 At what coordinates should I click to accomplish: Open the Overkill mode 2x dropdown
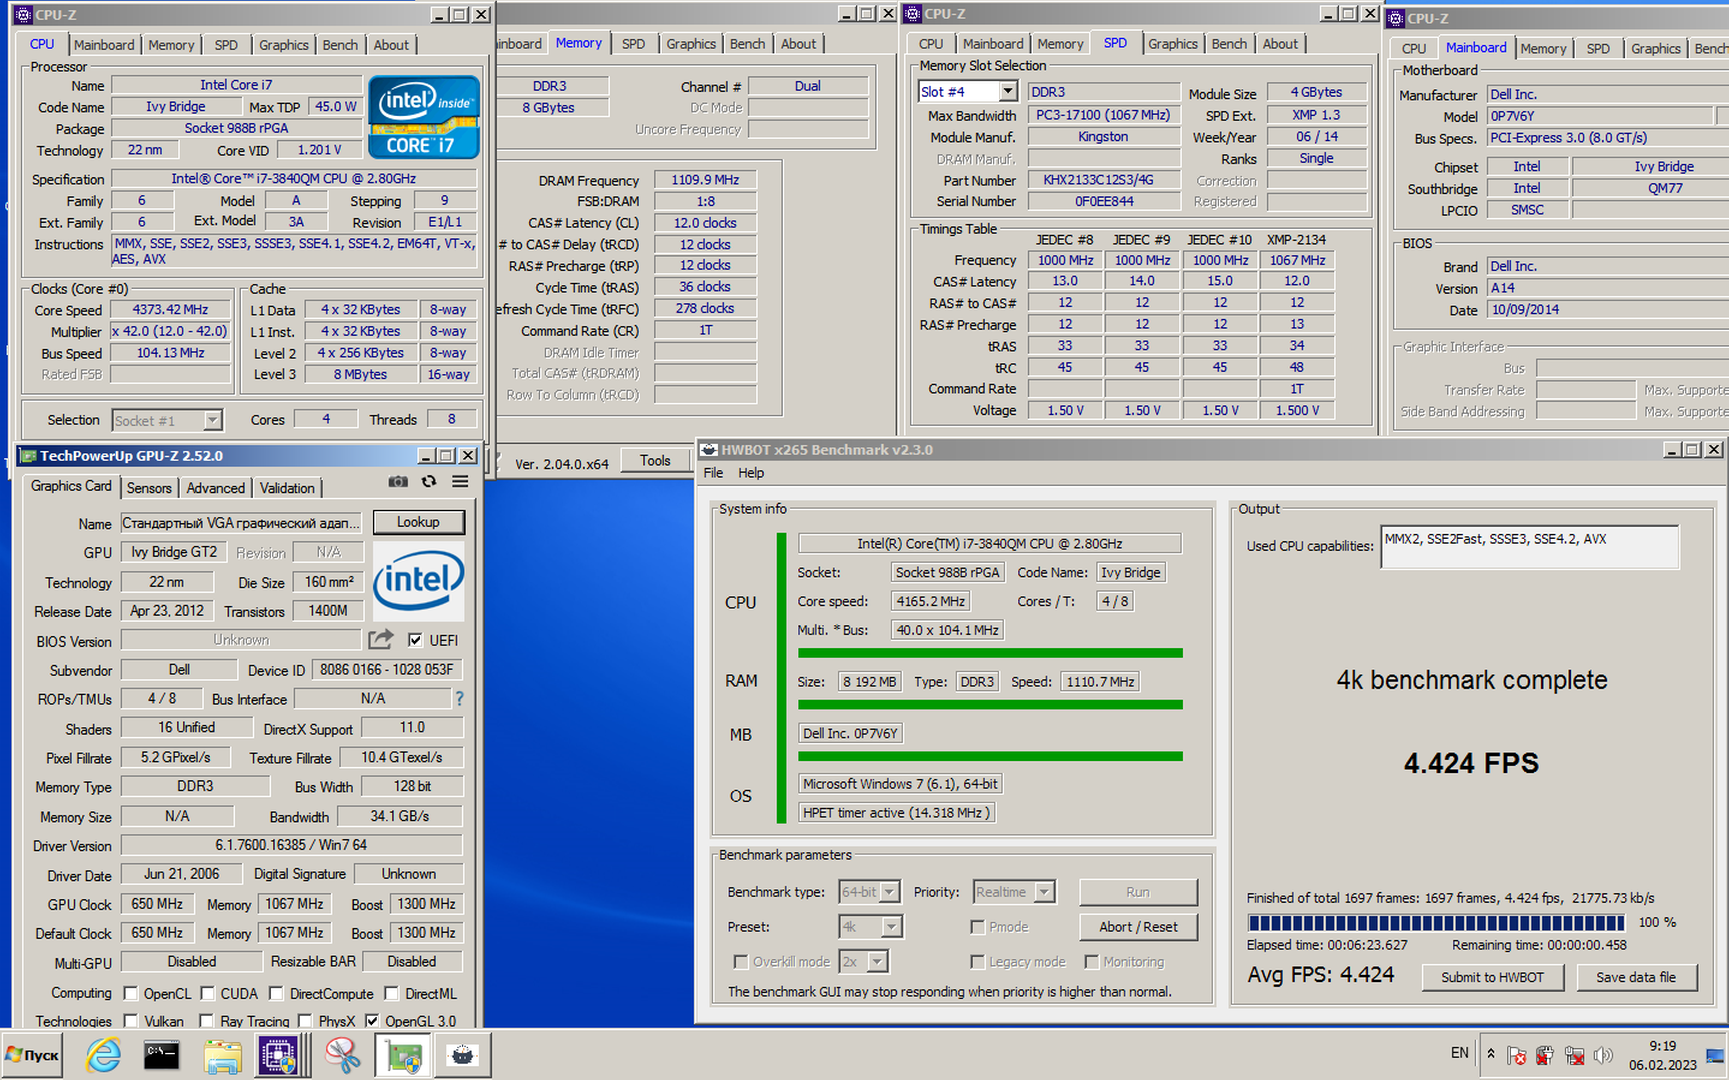pos(877,962)
